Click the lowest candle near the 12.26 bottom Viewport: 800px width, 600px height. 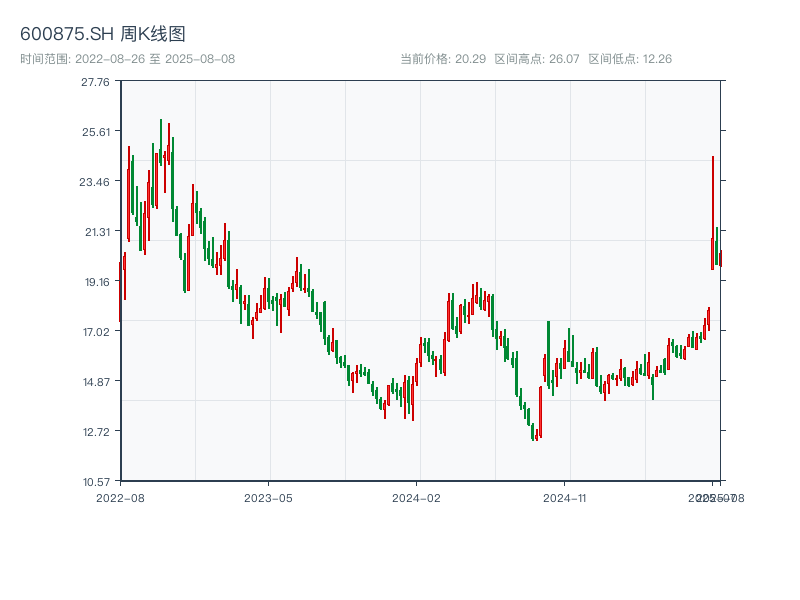tap(535, 432)
